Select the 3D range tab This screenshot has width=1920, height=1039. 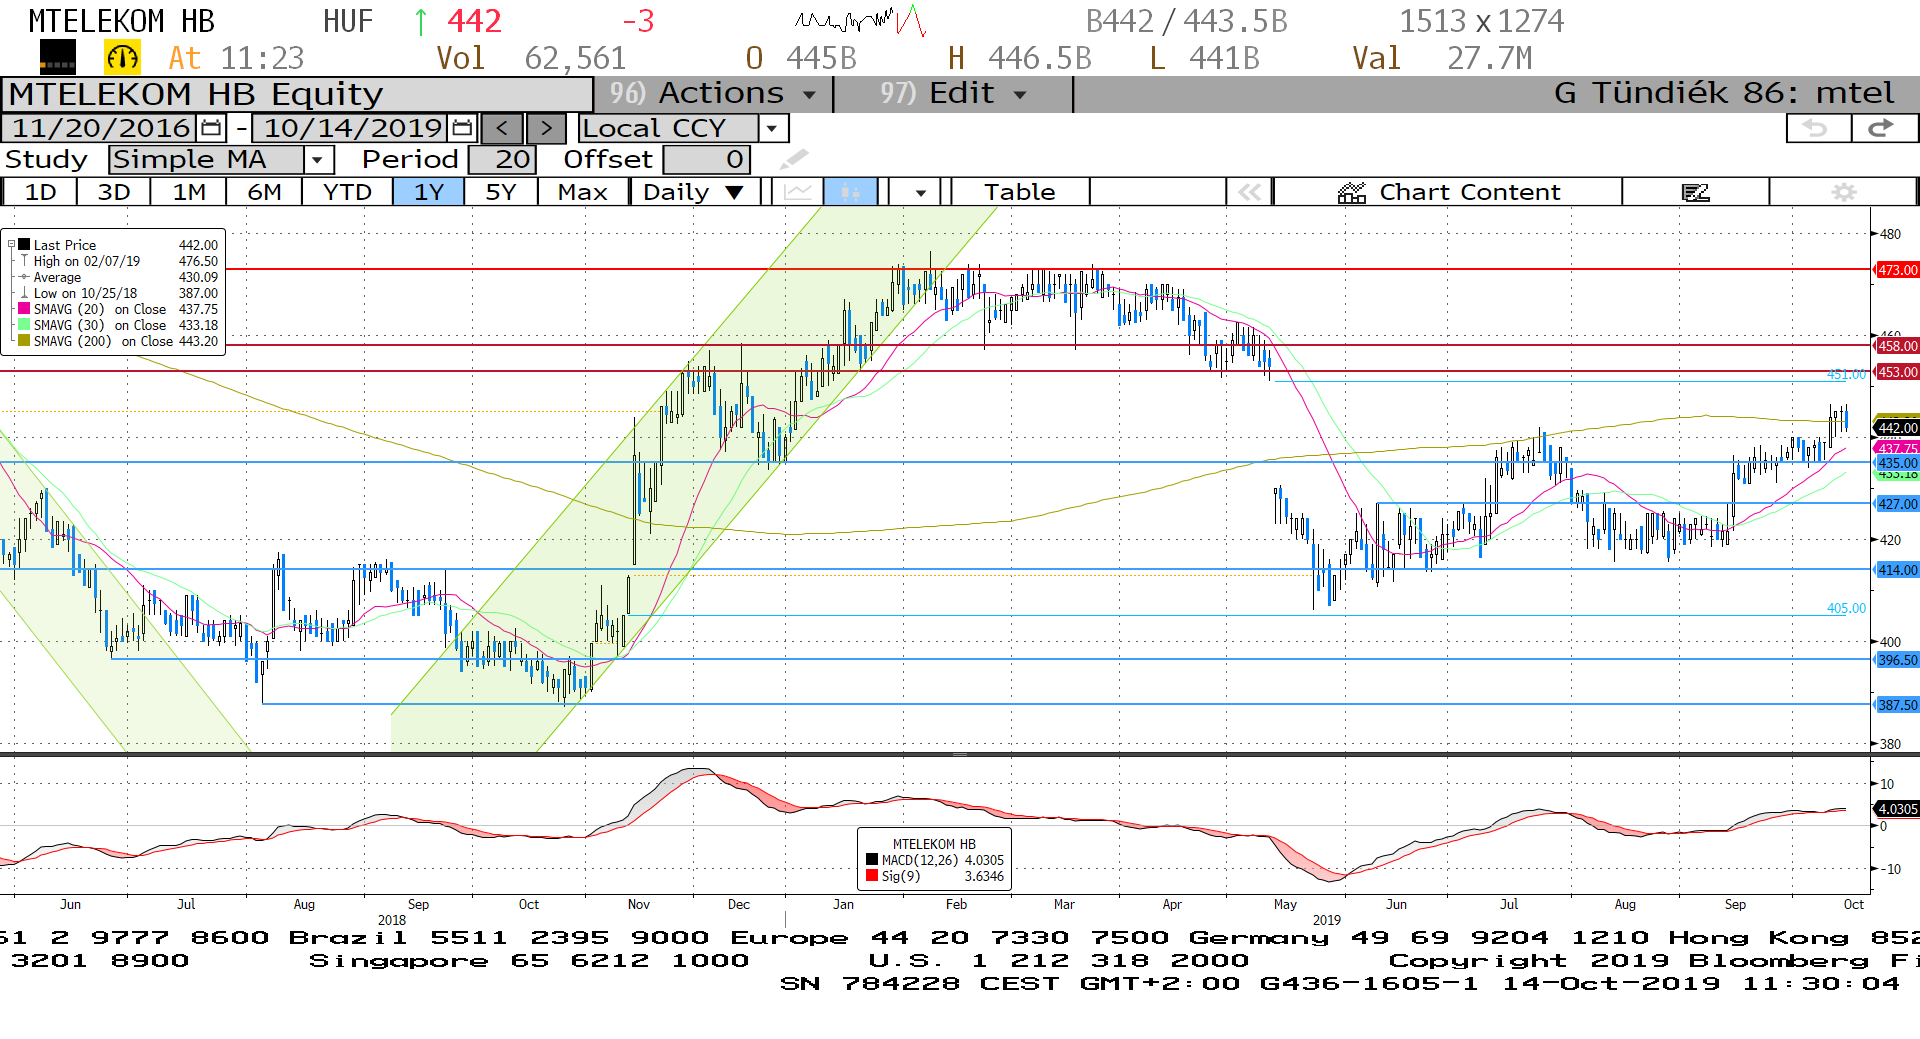[x=113, y=192]
